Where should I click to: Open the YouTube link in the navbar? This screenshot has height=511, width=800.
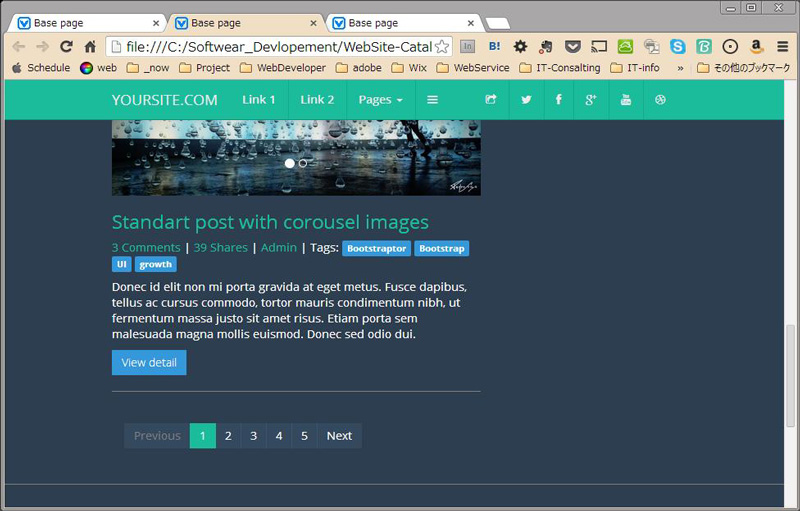(x=626, y=100)
